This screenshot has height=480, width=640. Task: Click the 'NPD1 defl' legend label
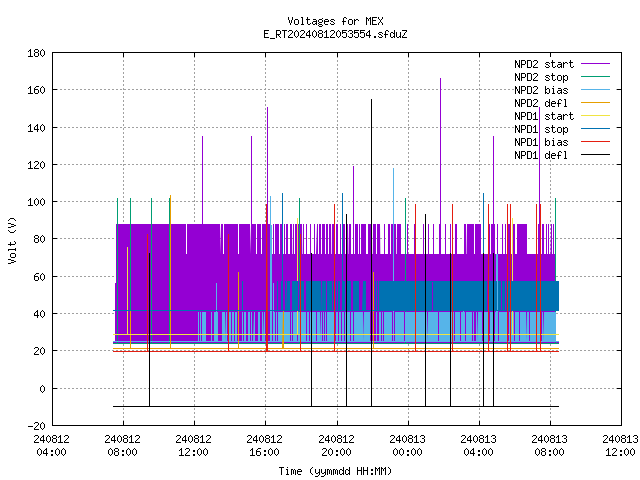541,156
